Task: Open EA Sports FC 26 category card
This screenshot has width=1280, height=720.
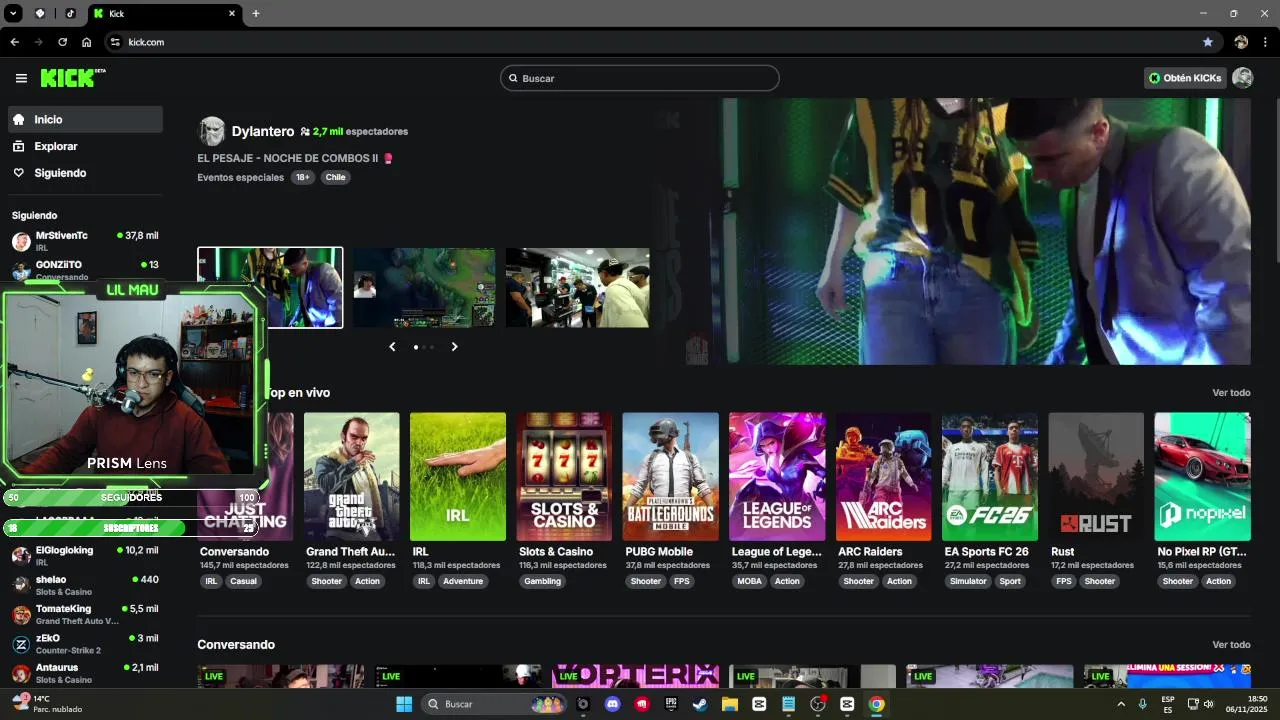Action: (x=989, y=477)
